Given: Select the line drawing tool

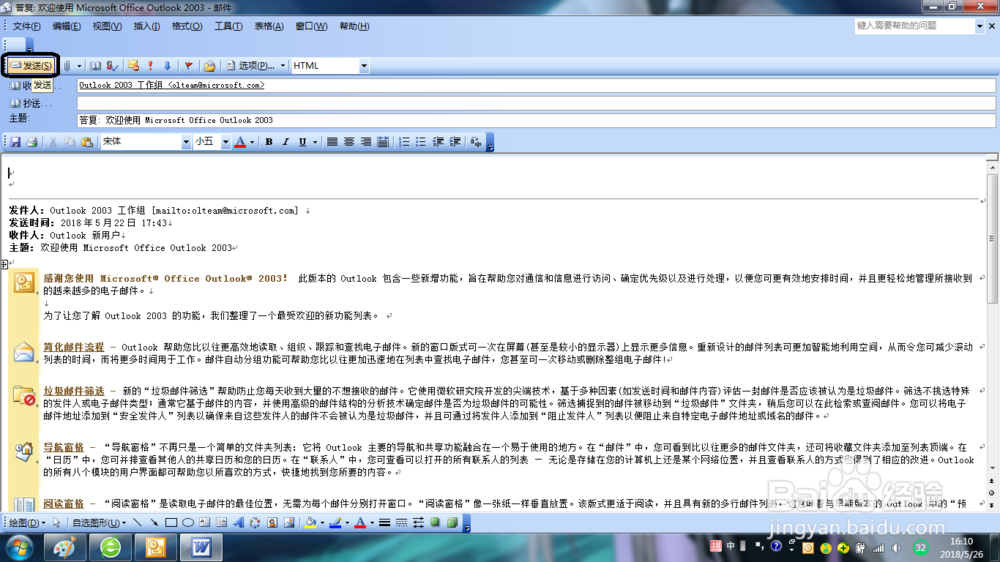Looking at the screenshot, I should [137, 523].
